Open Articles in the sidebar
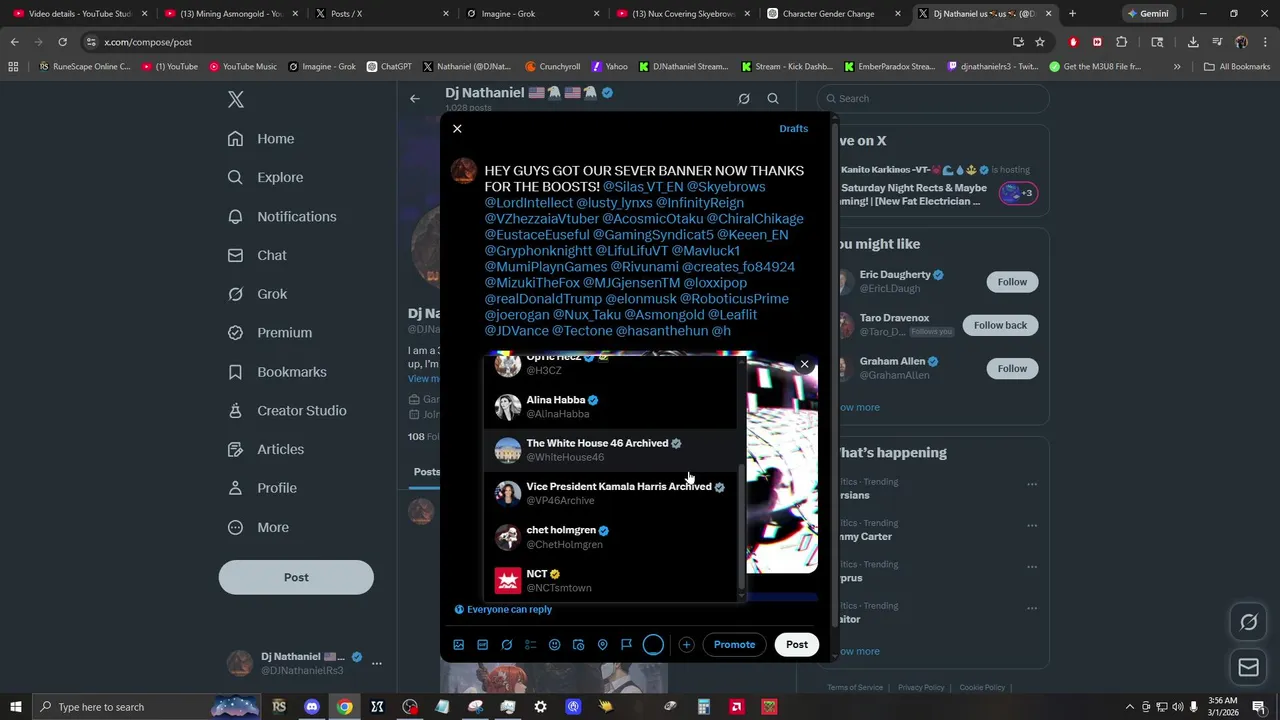The image size is (1280, 720). (266, 450)
